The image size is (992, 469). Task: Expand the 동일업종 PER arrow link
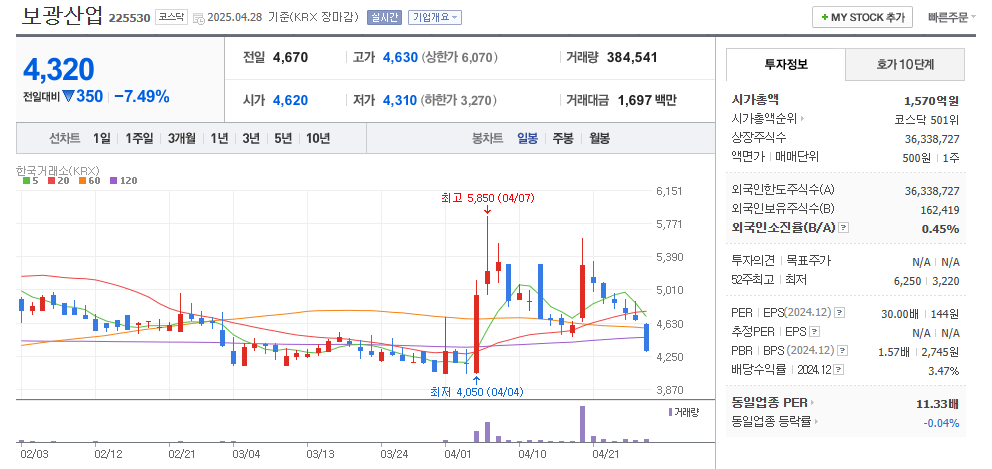[x=812, y=403]
